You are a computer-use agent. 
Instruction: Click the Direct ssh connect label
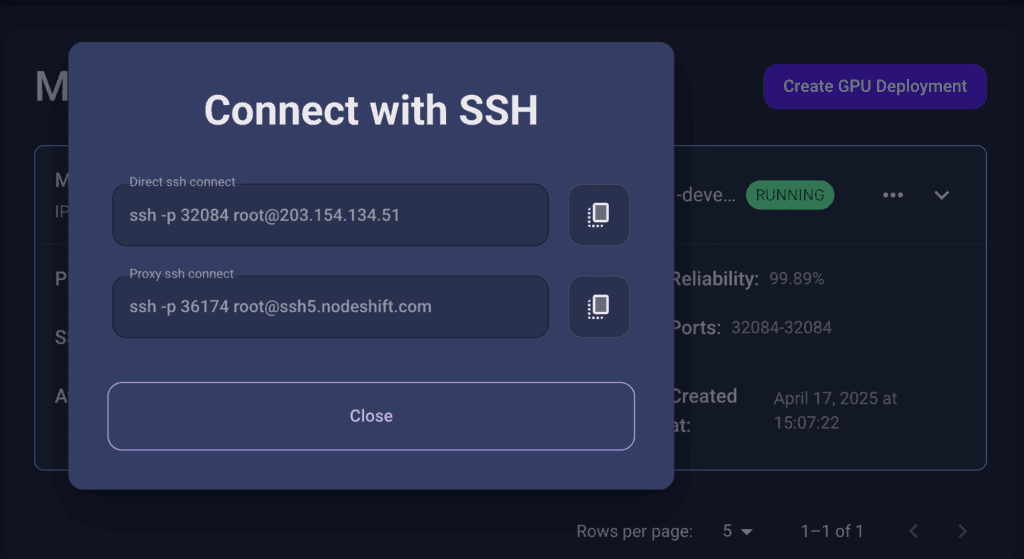[x=182, y=182]
